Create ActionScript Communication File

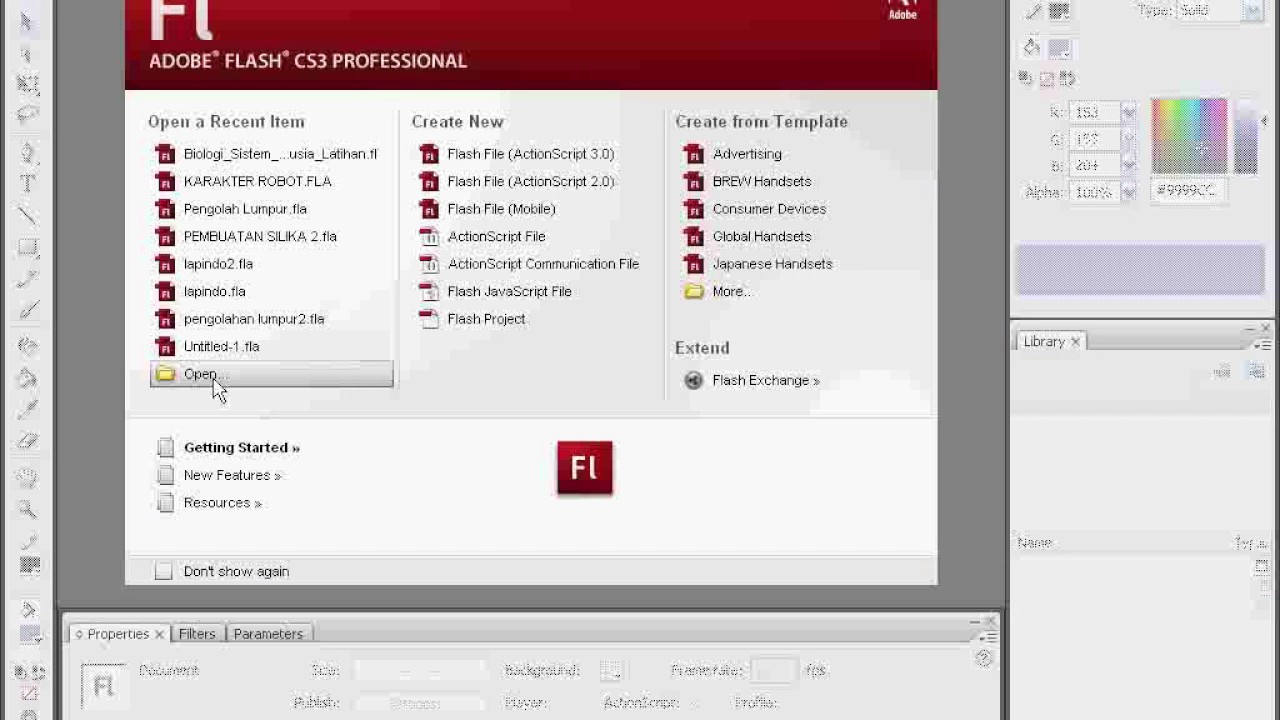pyautogui.click(x=543, y=264)
